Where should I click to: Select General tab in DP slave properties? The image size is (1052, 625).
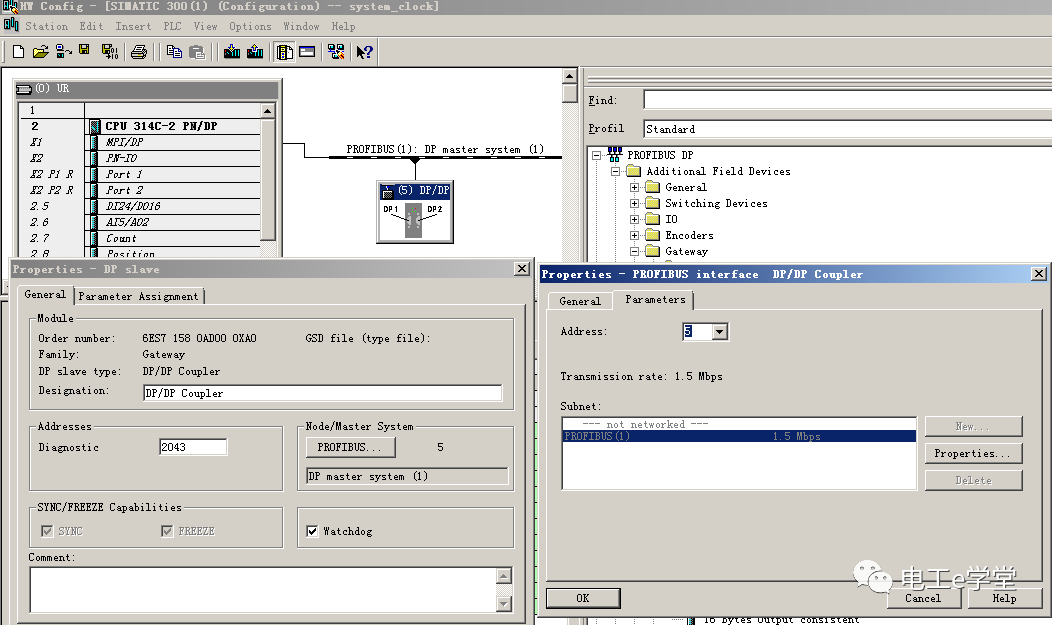[x=45, y=294]
